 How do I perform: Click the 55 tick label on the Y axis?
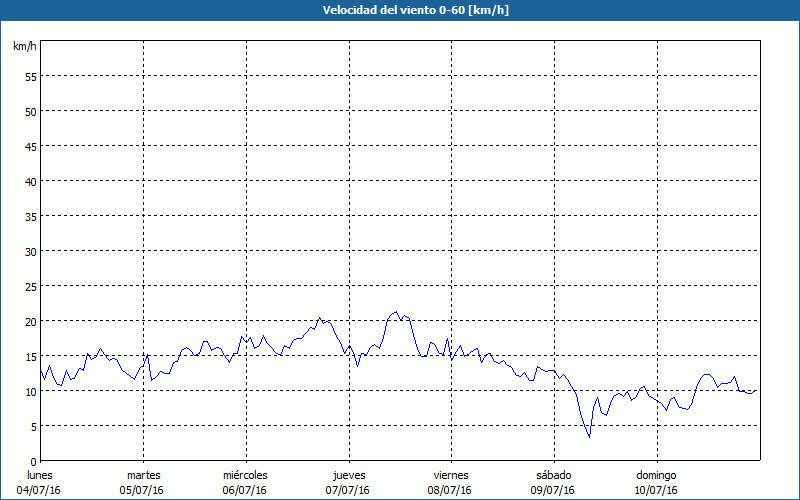(30, 76)
